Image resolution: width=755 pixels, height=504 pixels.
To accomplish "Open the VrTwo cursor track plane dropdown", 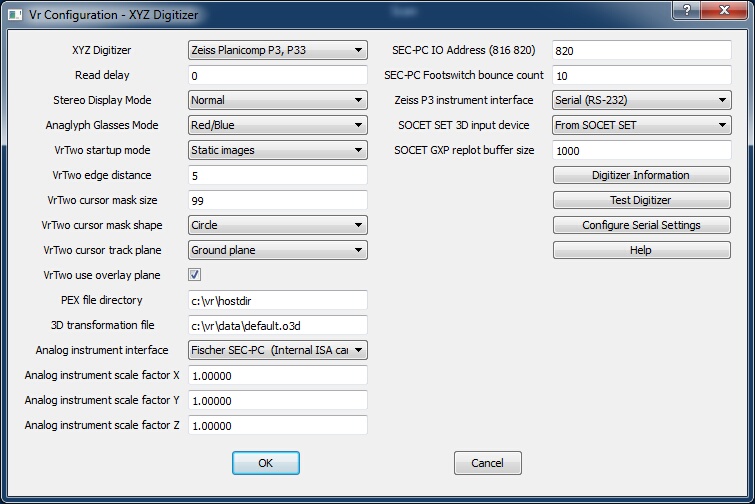I will [277, 250].
